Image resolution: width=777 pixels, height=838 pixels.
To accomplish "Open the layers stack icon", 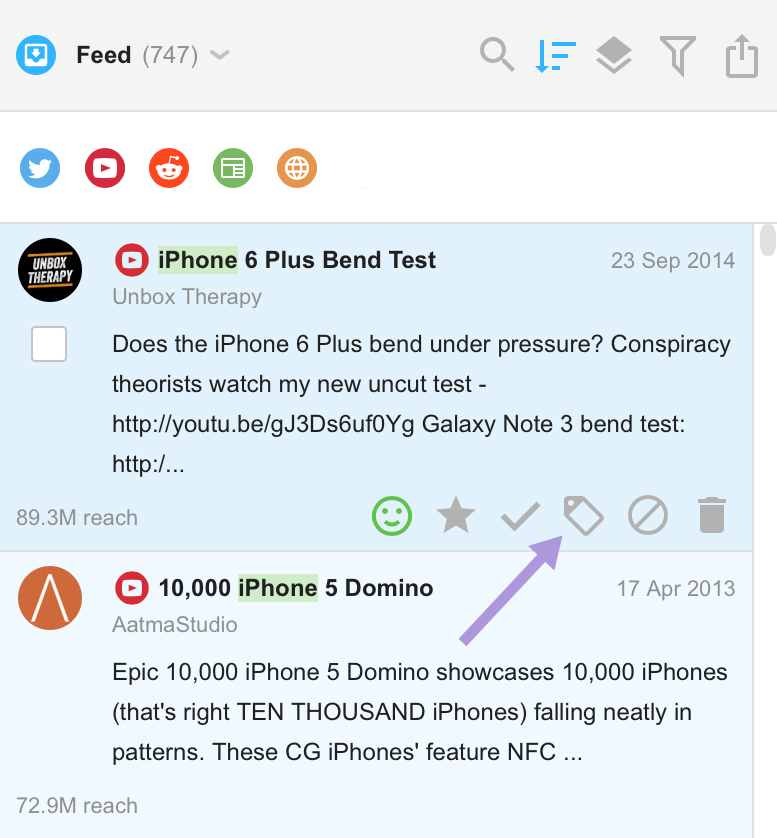I will point(614,56).
